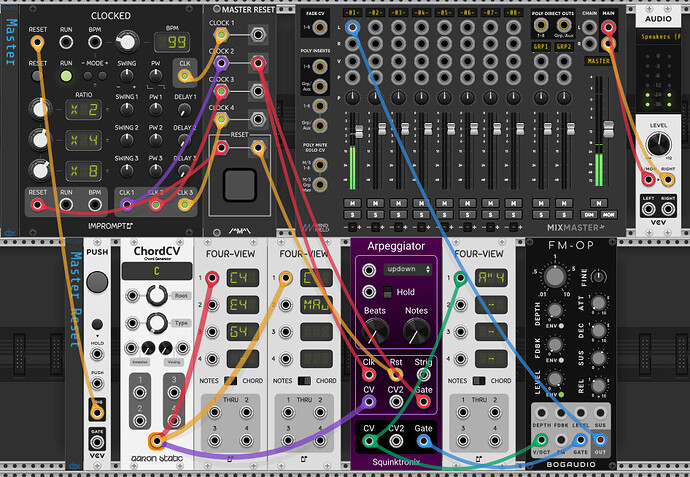
Task: Click the RUN input jack on Clocked
Action: pos(66,43)
